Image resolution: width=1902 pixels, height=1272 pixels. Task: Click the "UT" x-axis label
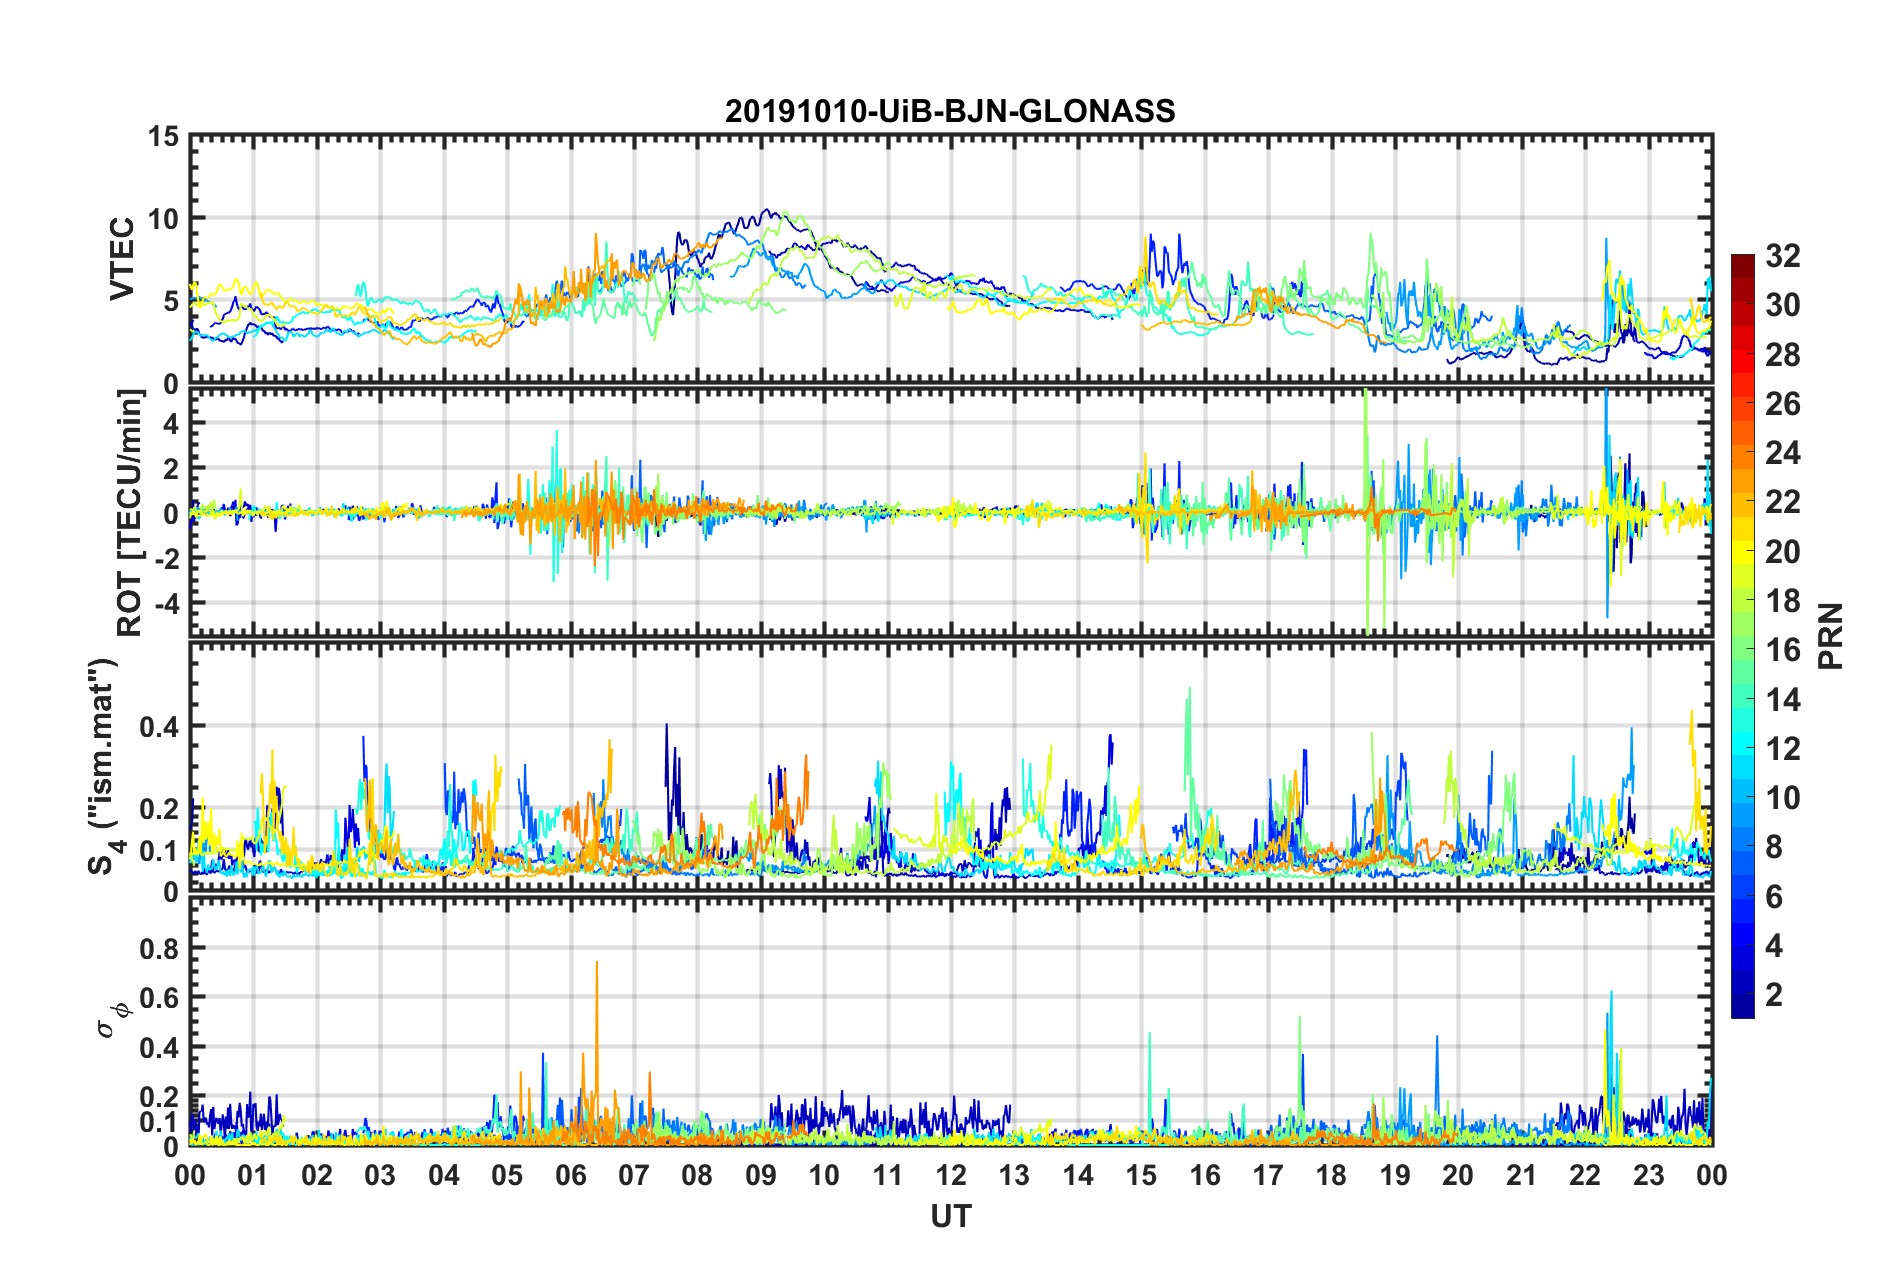click(951, 1216)
